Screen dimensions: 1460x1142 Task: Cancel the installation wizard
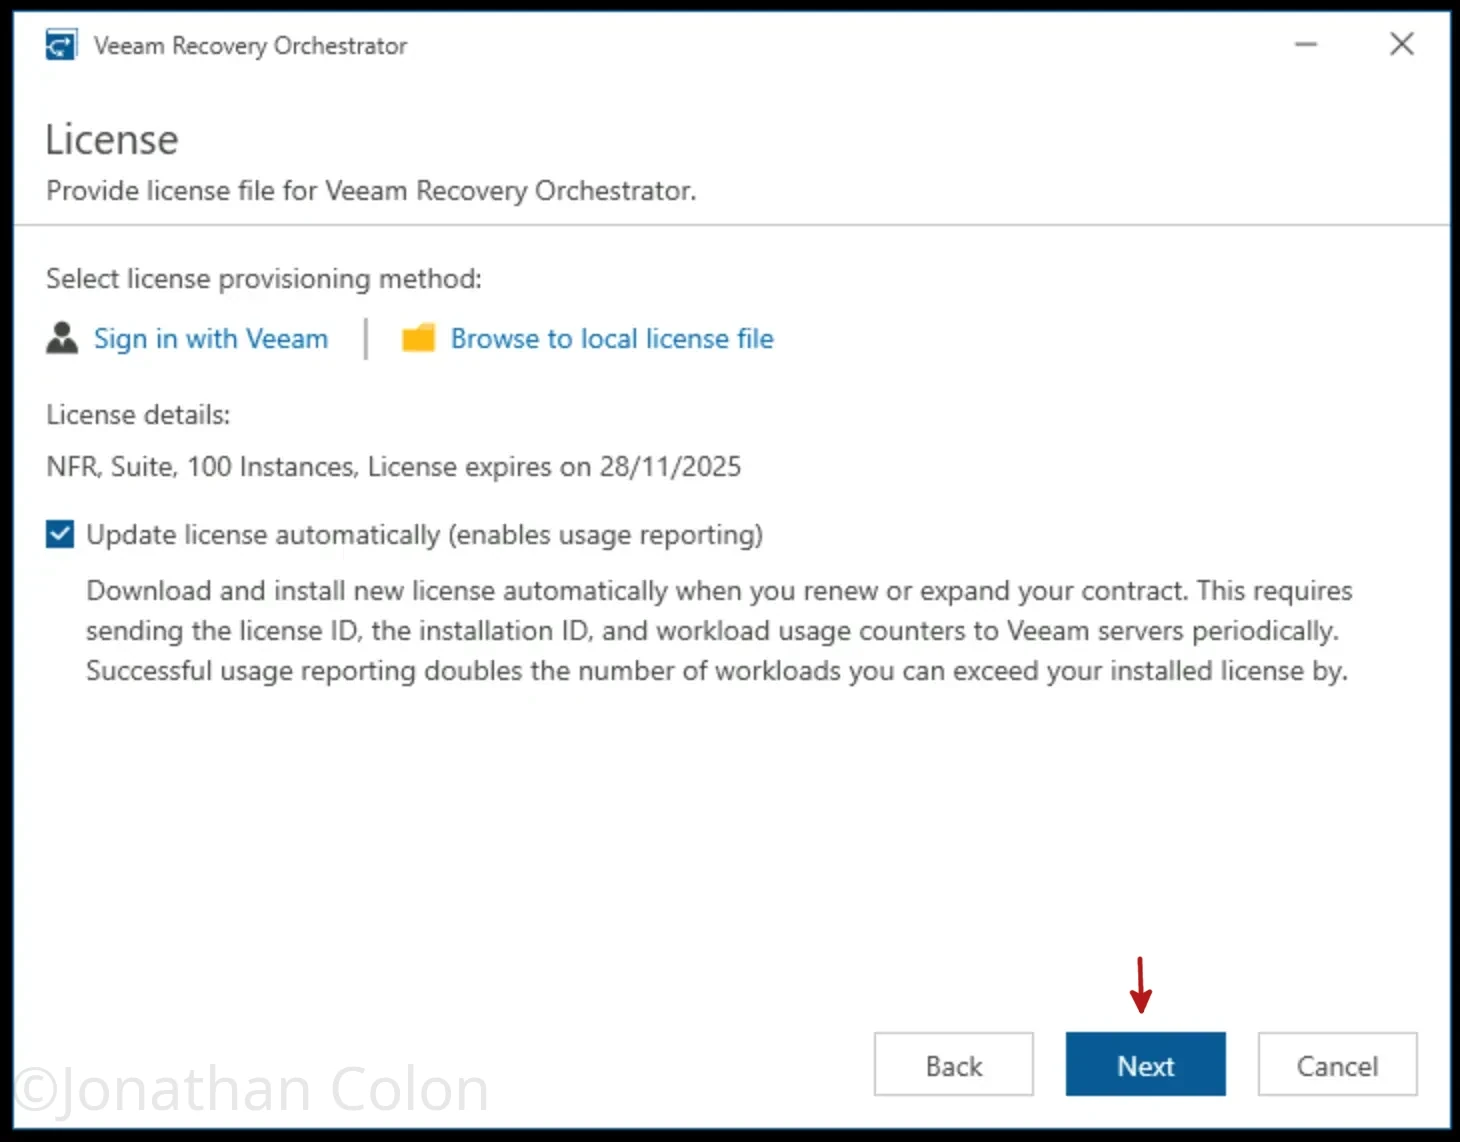point(1338,1065)
